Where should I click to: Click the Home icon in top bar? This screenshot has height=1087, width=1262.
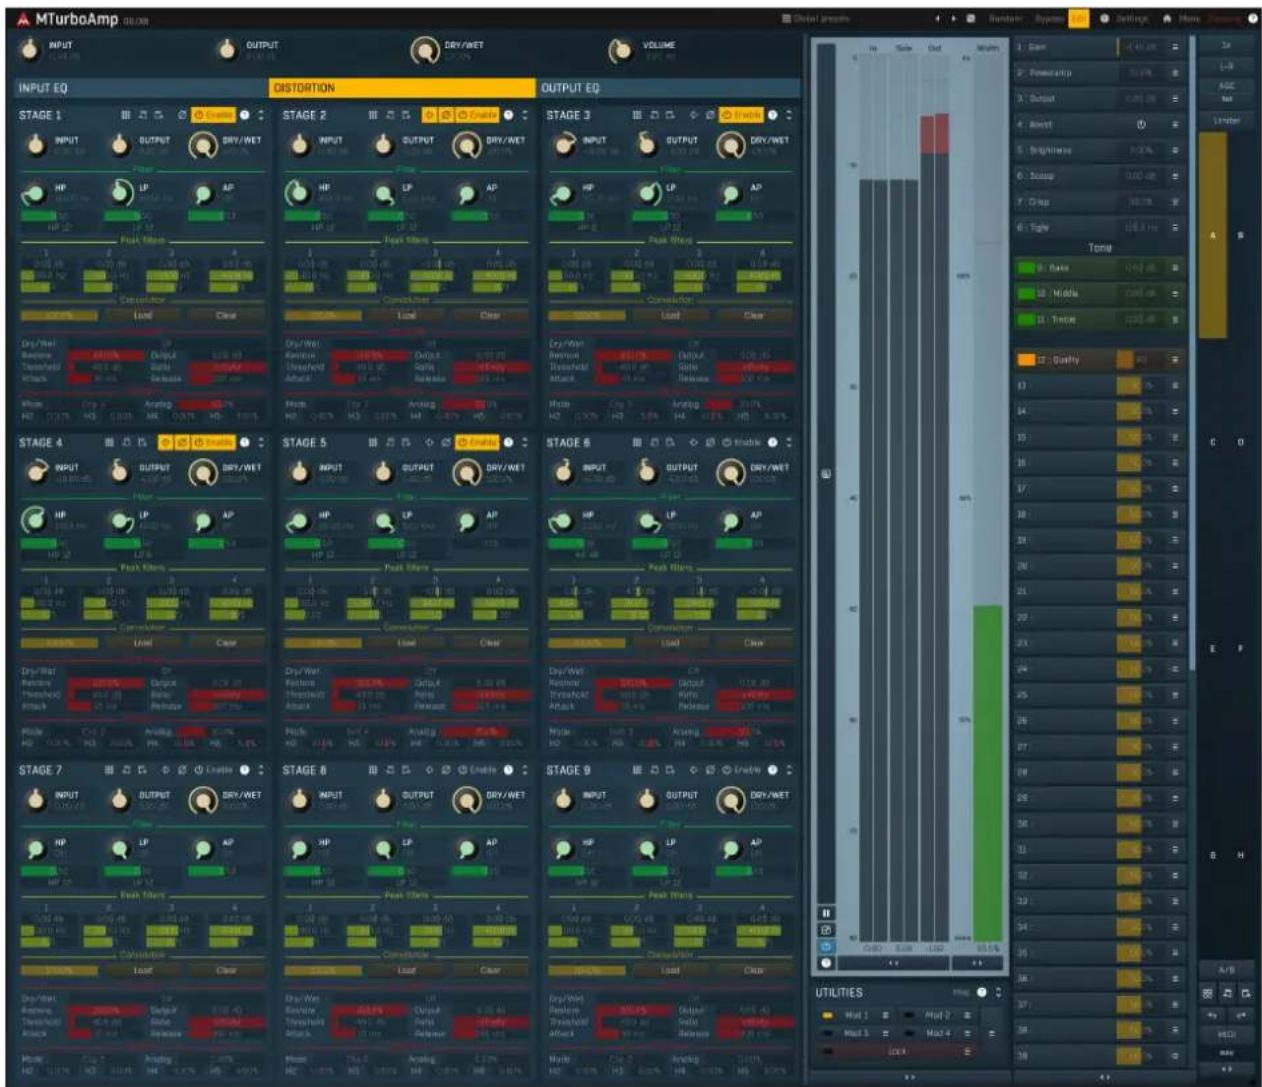pyautogui.click(x=1167, y=19)
